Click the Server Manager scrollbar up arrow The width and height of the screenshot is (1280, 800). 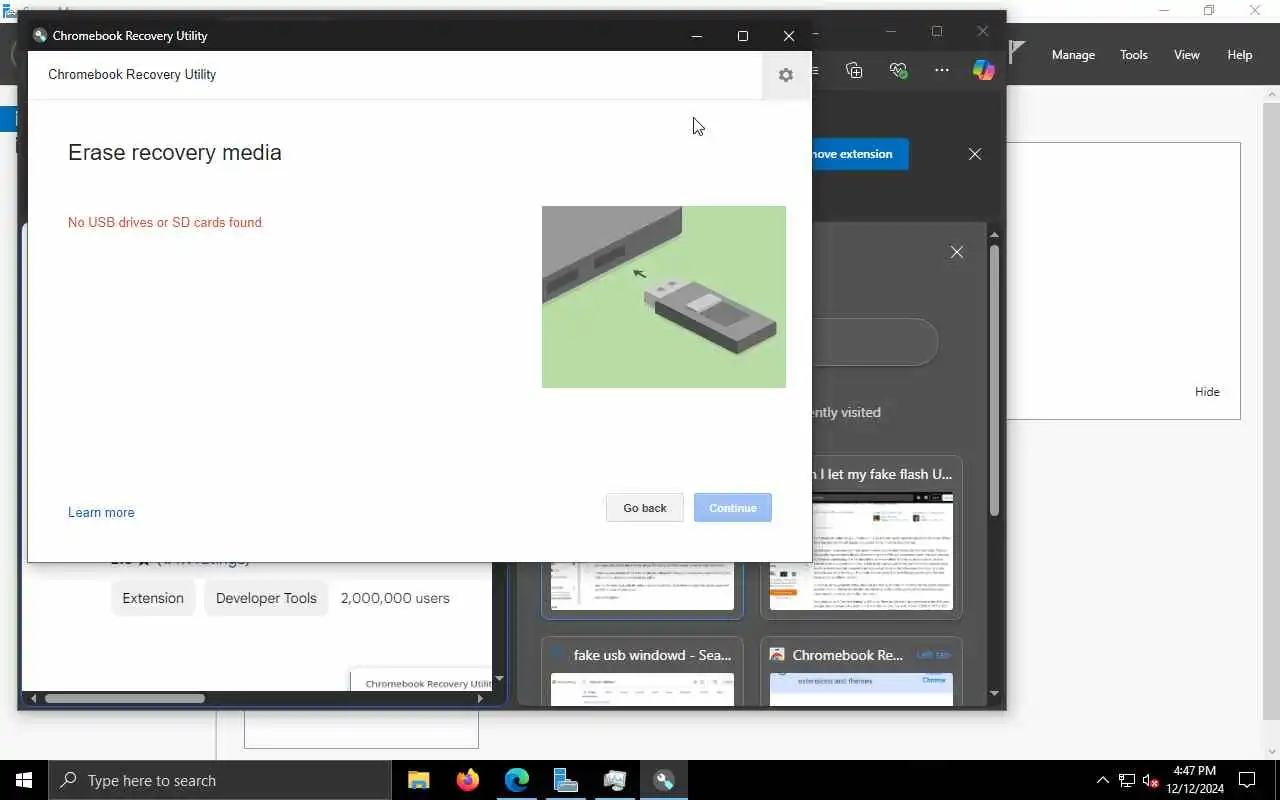point(1272,93)
